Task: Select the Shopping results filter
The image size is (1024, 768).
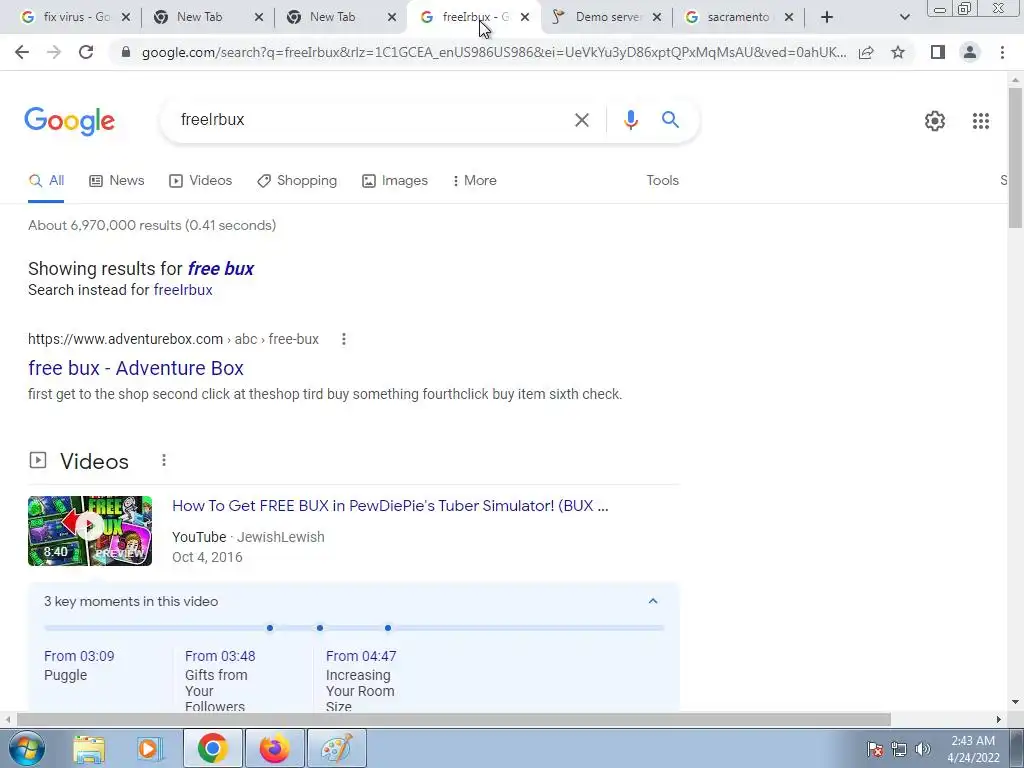Action: click(x=297, y=180)
